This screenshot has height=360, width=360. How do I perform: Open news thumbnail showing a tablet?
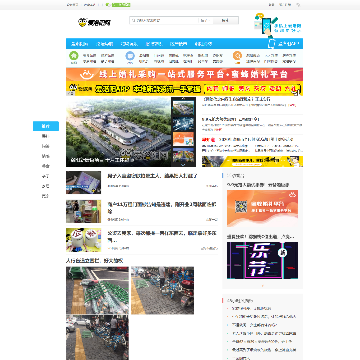pyautogui.click(x=83, y=182)
